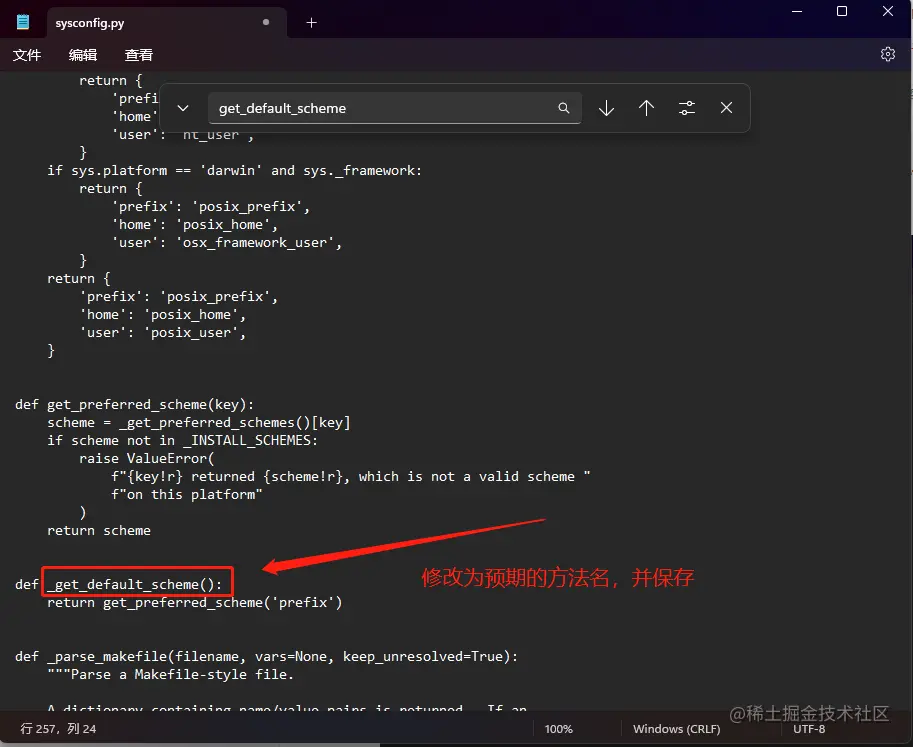Close the find bar
913x747 pixels.
pyautogui.click(x=726, y=108)
